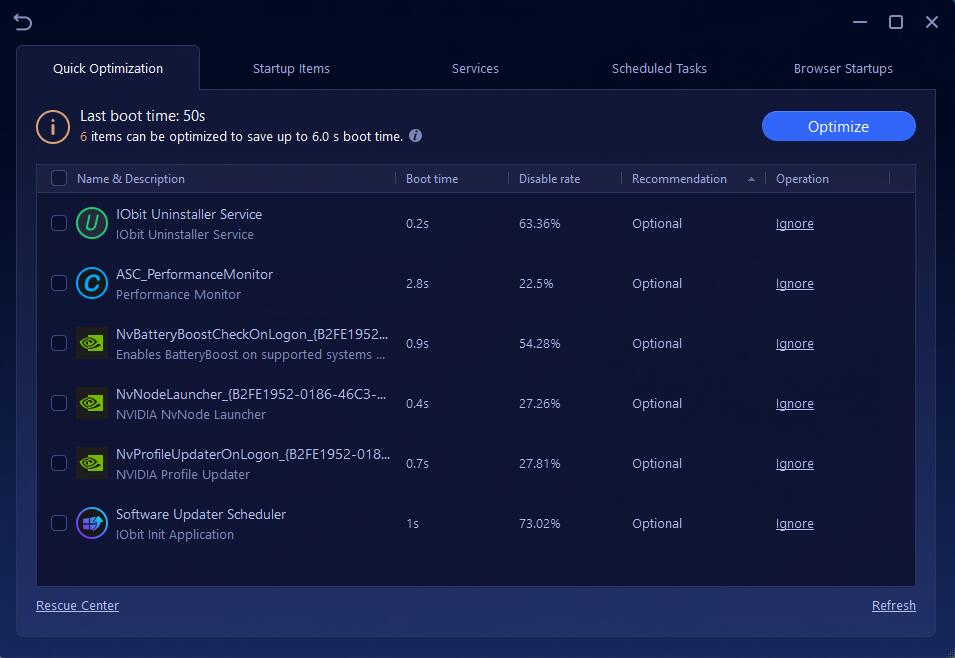Minimize the window
This screenshot has height=658, width=955.
859,22
